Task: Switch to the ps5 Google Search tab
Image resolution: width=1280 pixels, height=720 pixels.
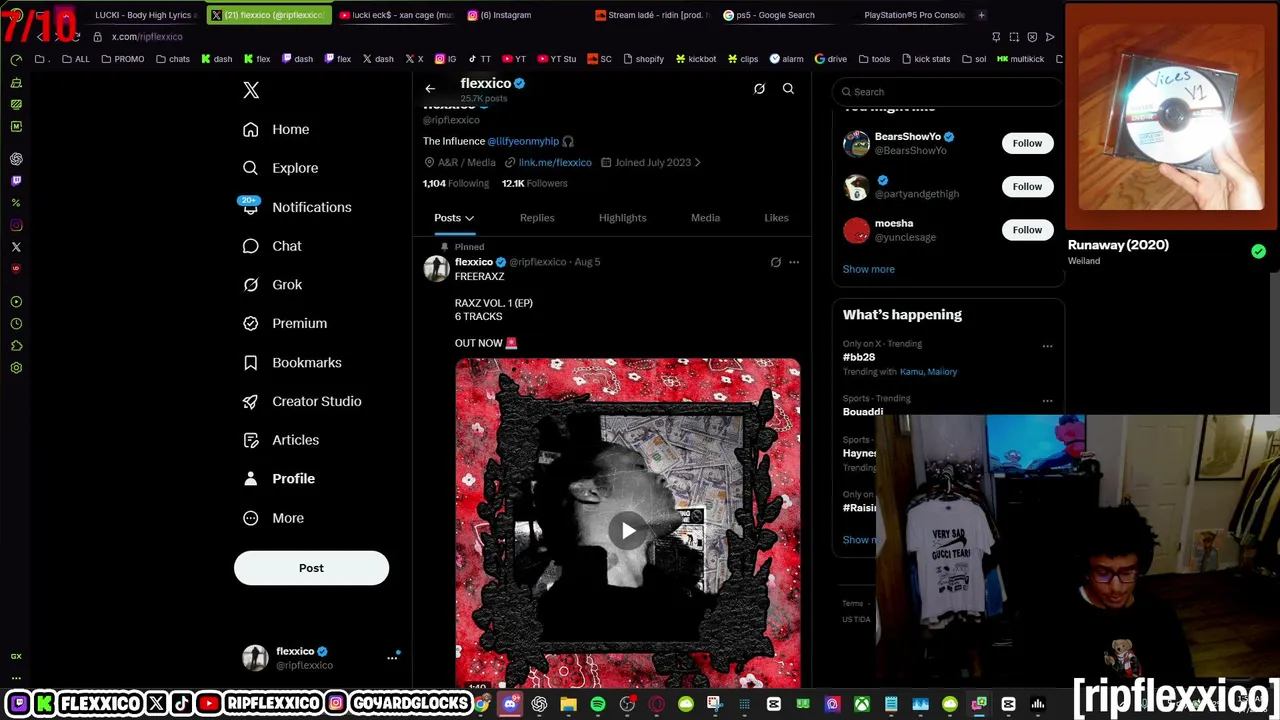Action: click(780, 15)
